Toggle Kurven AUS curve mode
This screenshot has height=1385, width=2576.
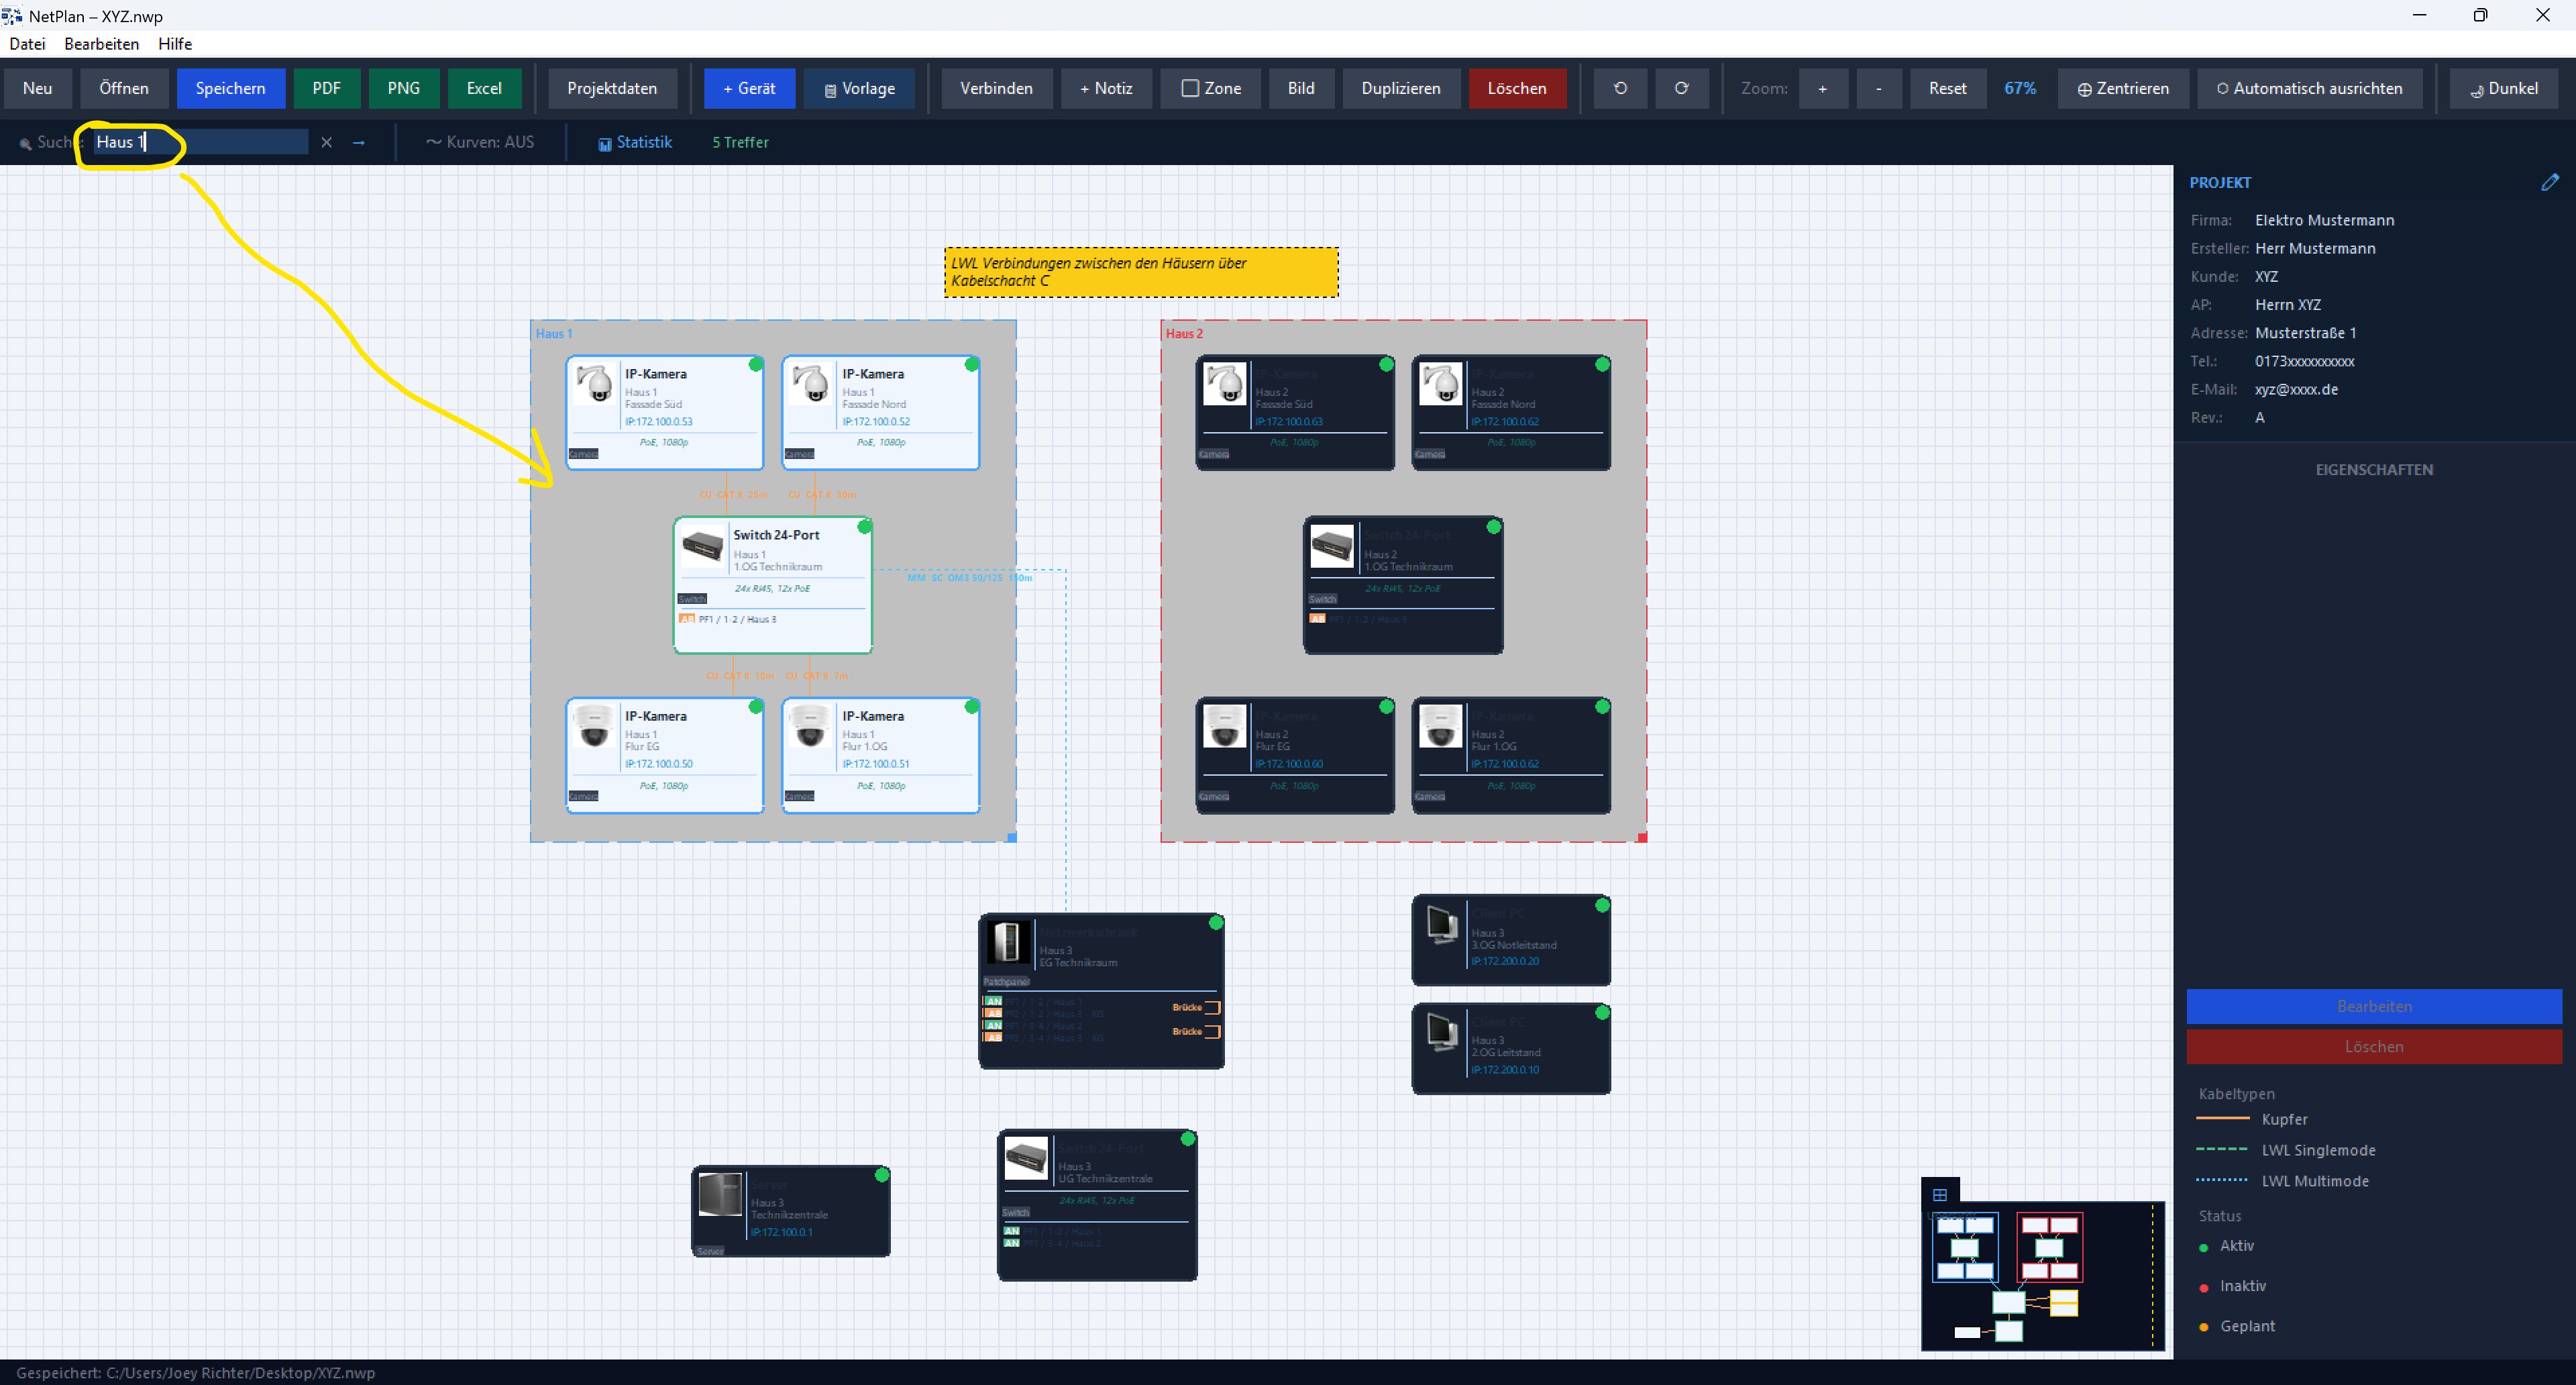pos(480,143)
